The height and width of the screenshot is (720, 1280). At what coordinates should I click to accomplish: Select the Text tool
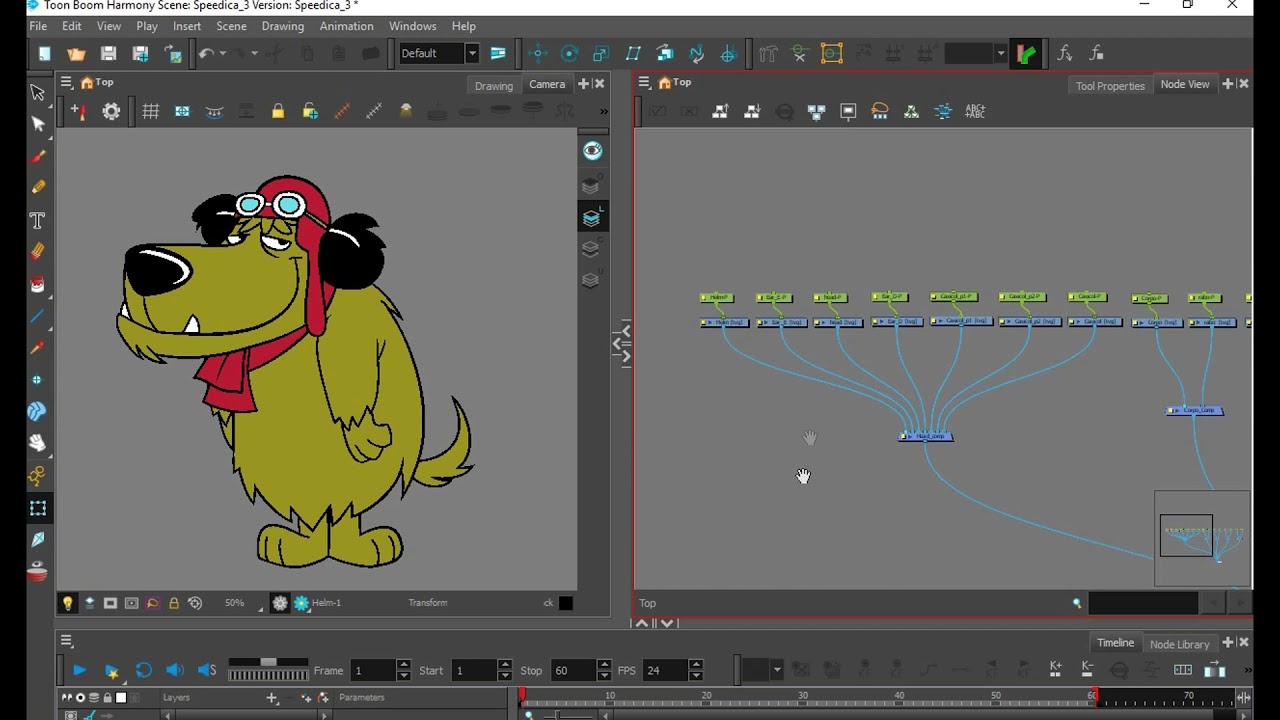click(x=38, y=220)
